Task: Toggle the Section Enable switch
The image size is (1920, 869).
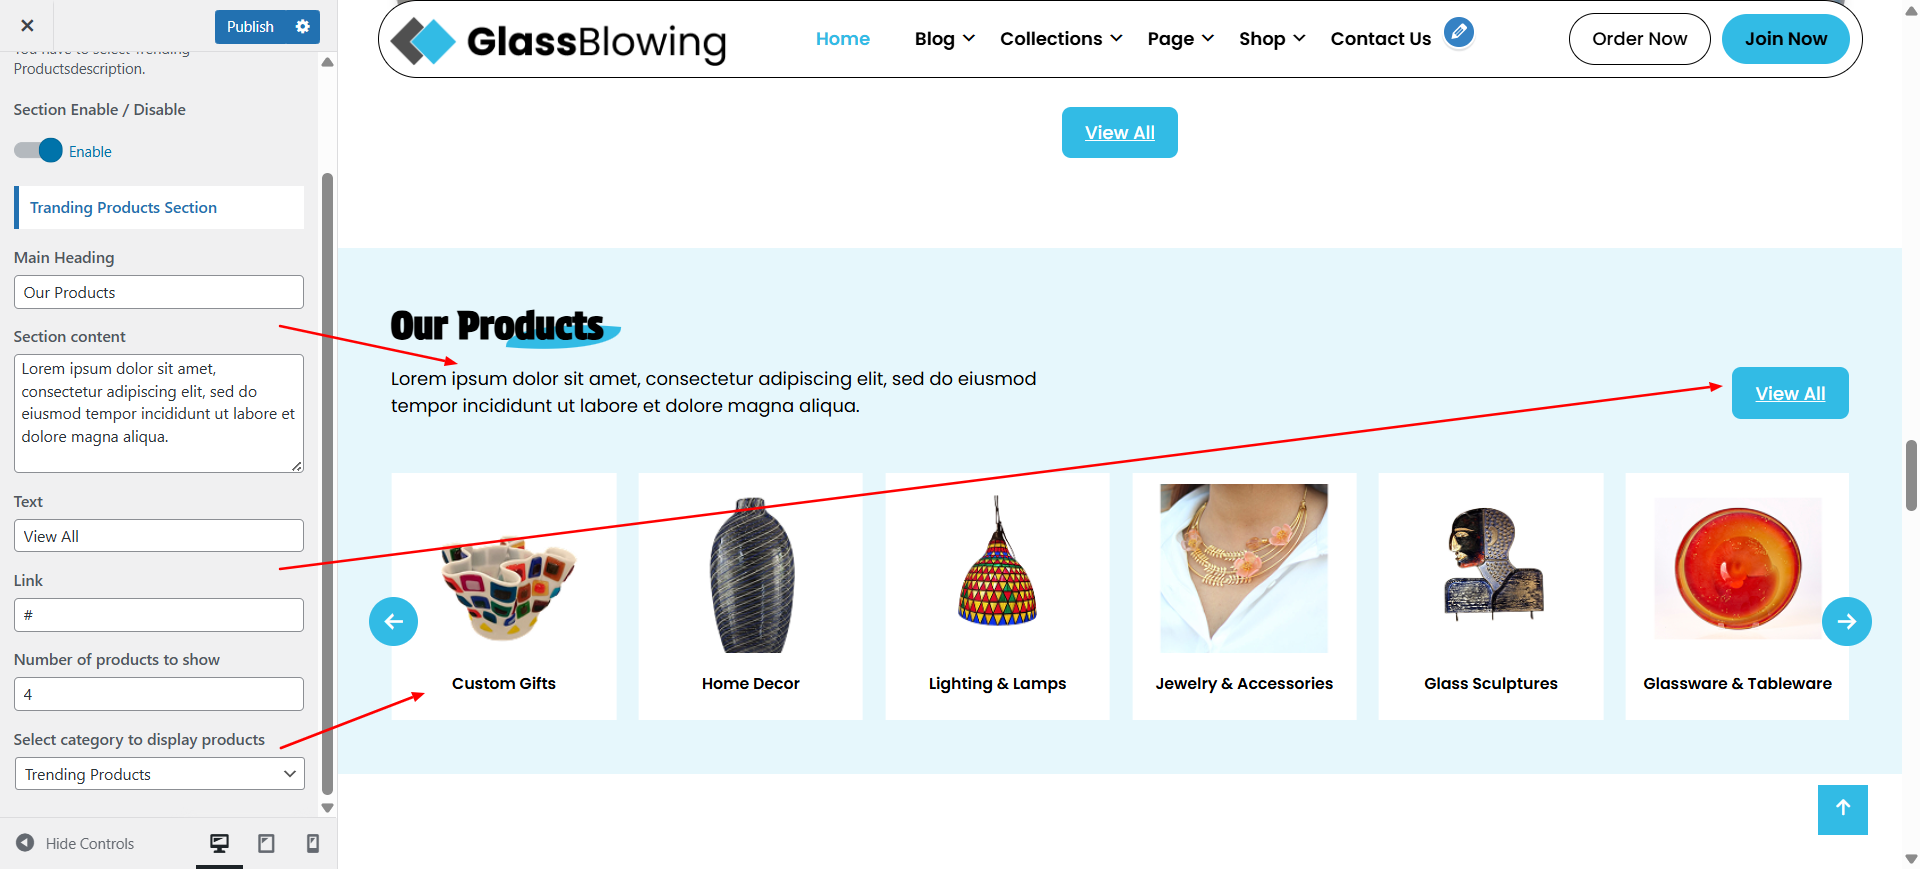Action: (38, 151)
